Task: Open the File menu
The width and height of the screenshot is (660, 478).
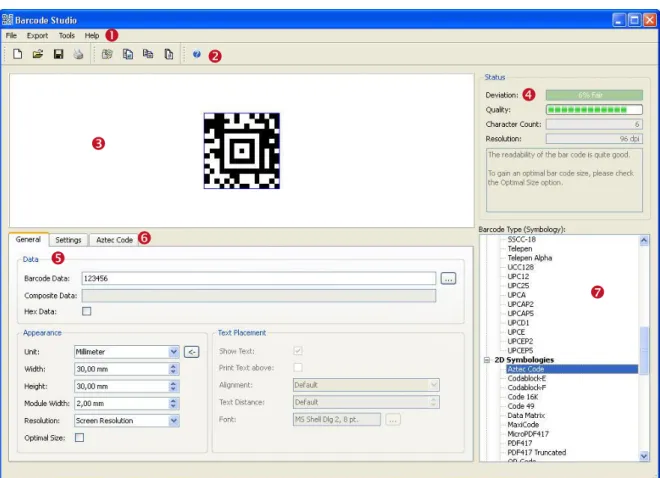Action: [x=11, y=36]
